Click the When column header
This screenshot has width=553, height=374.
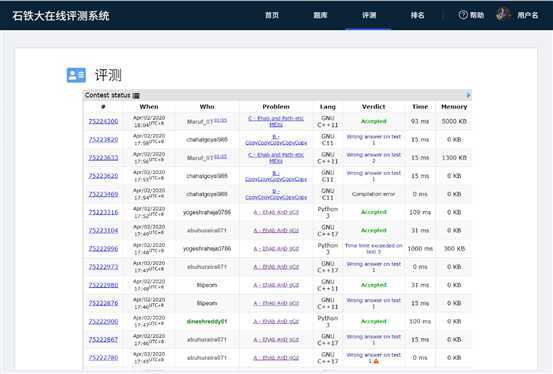(149, 107)
